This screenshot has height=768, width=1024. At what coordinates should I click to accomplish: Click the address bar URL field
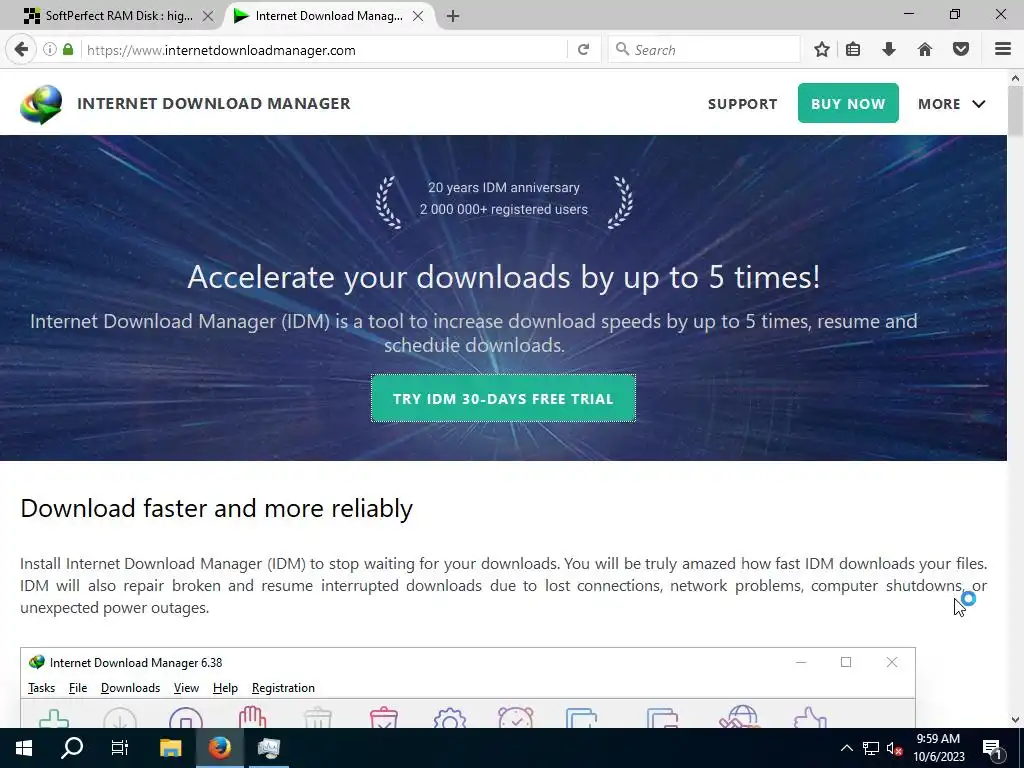point(323,50)
